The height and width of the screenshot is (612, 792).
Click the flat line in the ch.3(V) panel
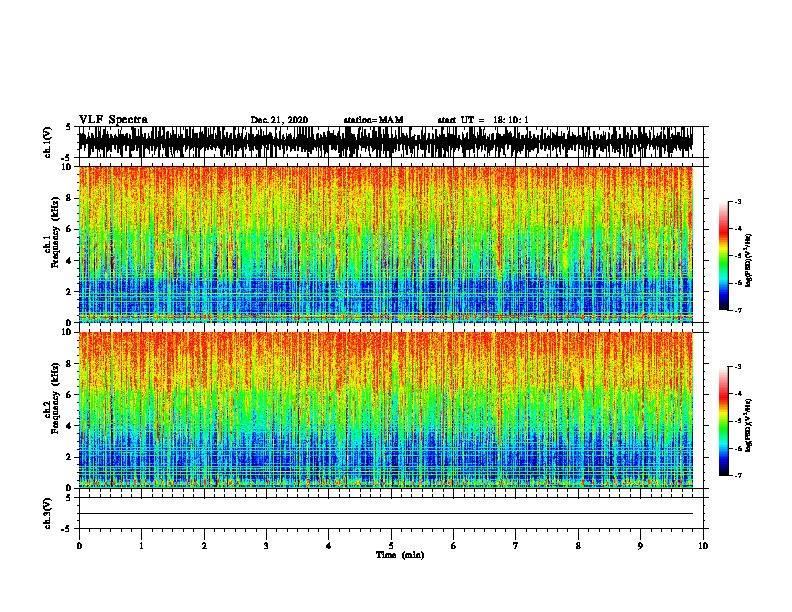[x=385, y=514]
